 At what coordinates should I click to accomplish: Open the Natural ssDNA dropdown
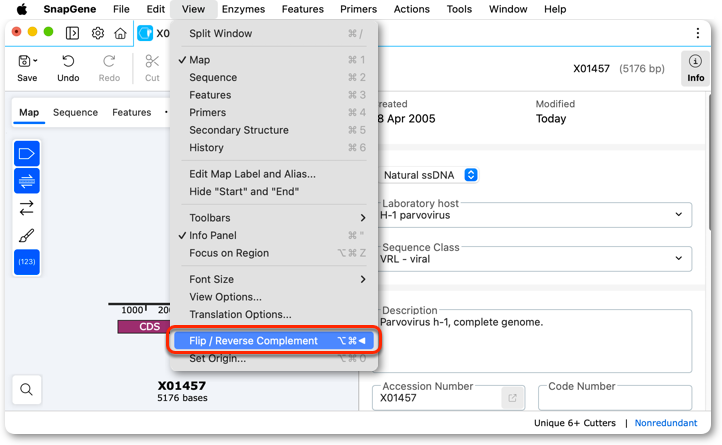[430, 175]
